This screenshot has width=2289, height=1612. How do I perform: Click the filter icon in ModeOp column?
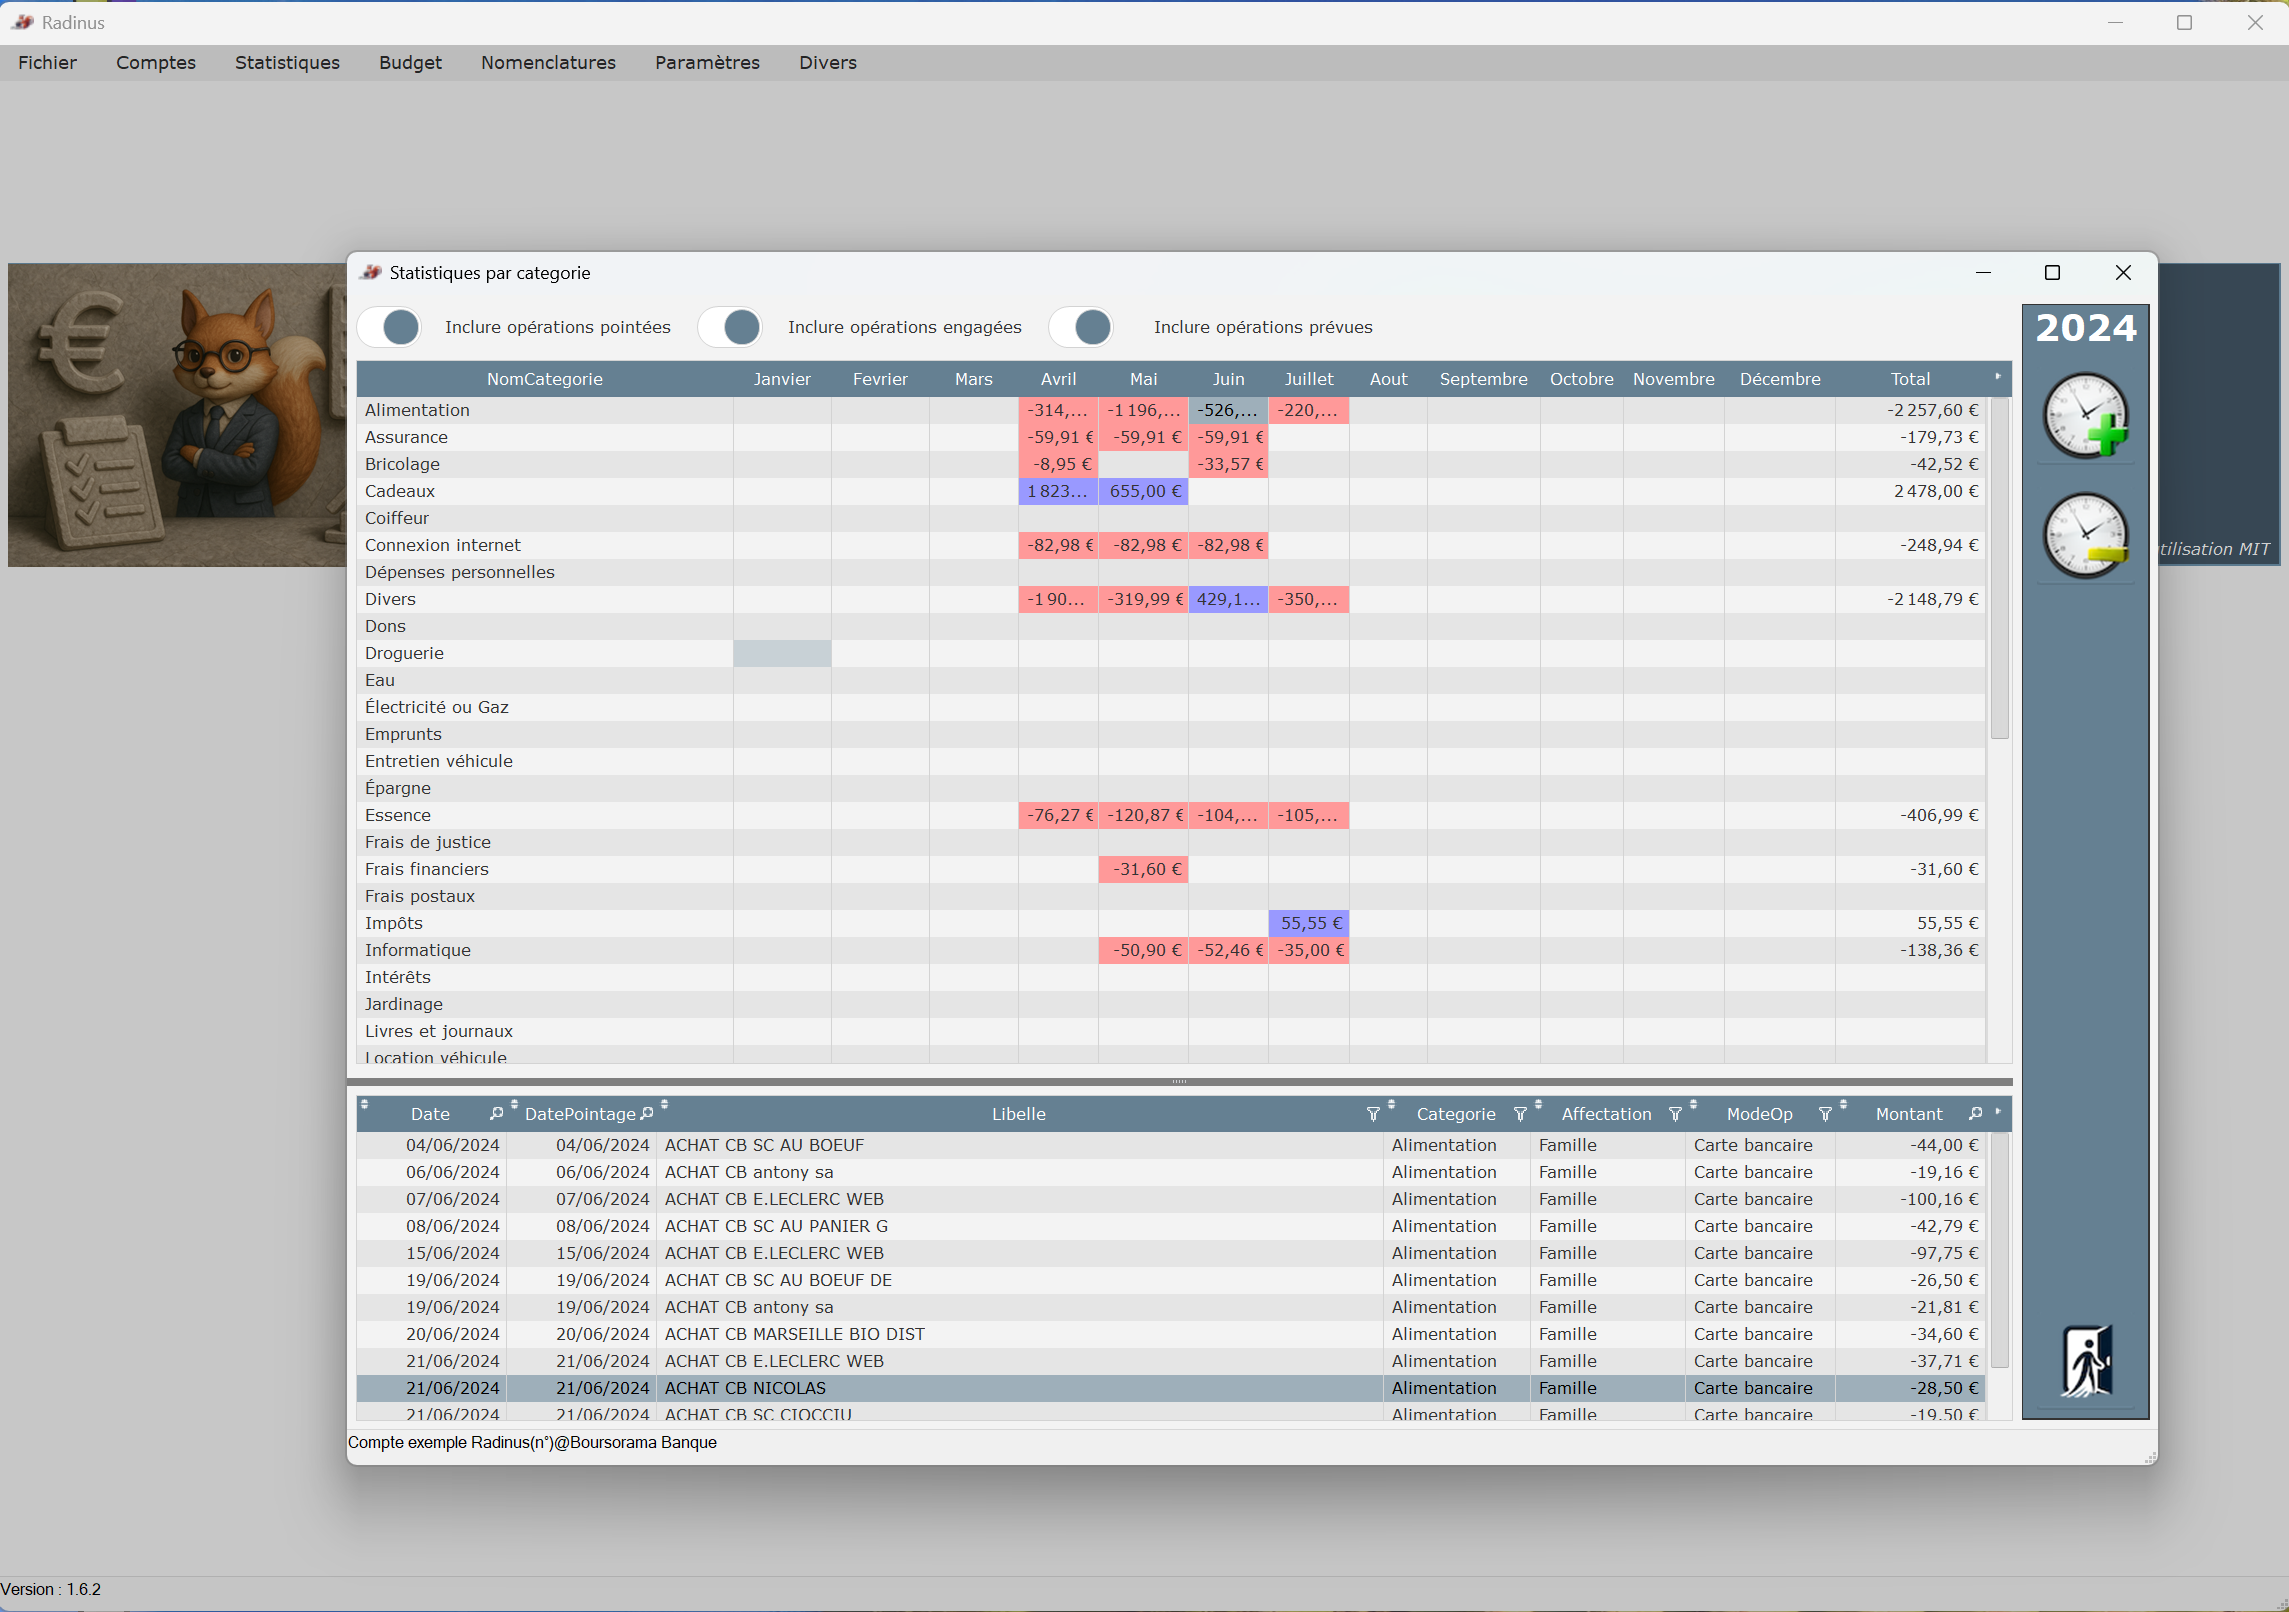click(1825, 1114)
